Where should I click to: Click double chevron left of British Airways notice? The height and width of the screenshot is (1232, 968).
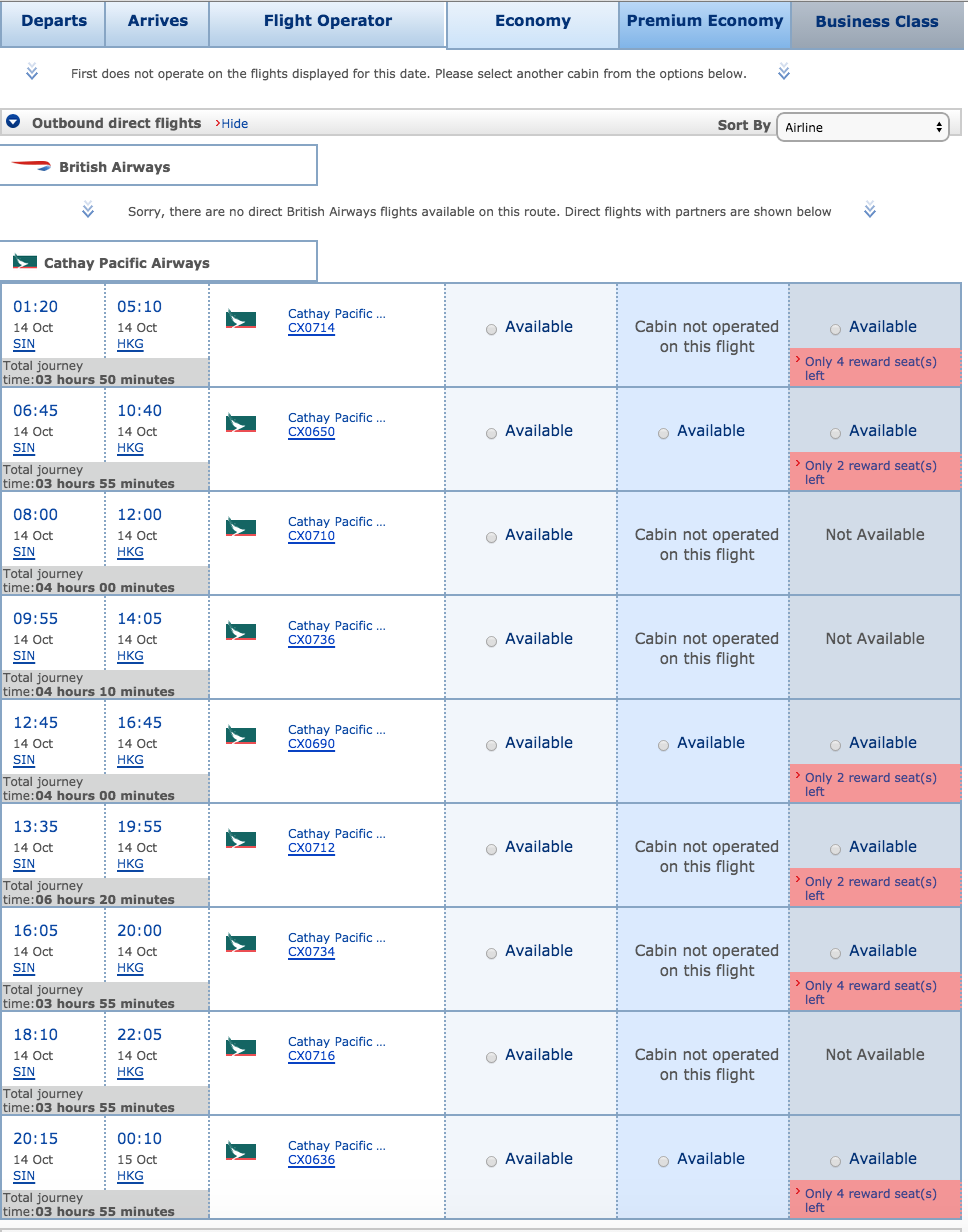coord(88,210)
